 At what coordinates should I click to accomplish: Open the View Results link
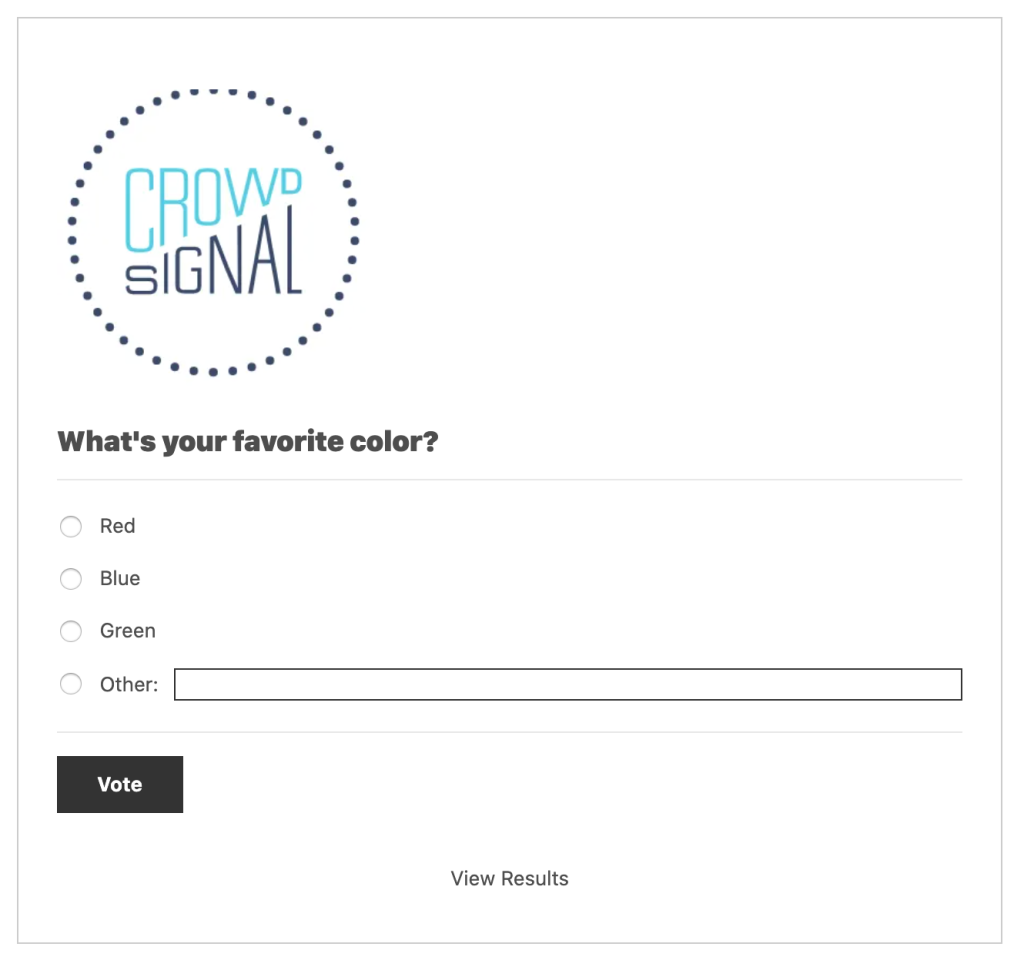point(509,879)
